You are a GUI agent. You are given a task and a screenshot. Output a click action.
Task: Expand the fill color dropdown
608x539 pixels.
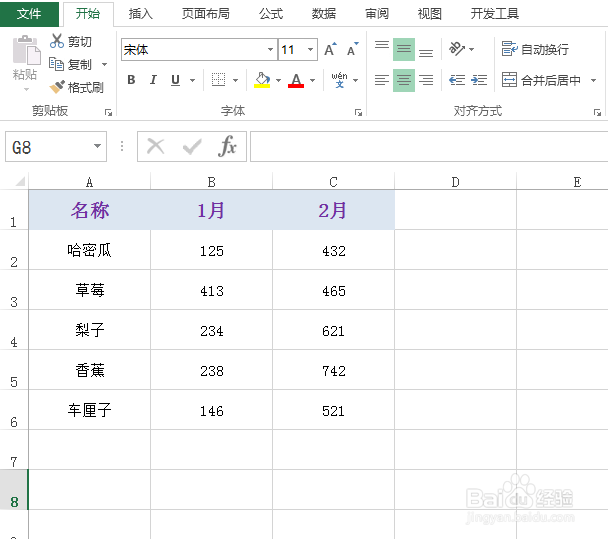[278, 80]
